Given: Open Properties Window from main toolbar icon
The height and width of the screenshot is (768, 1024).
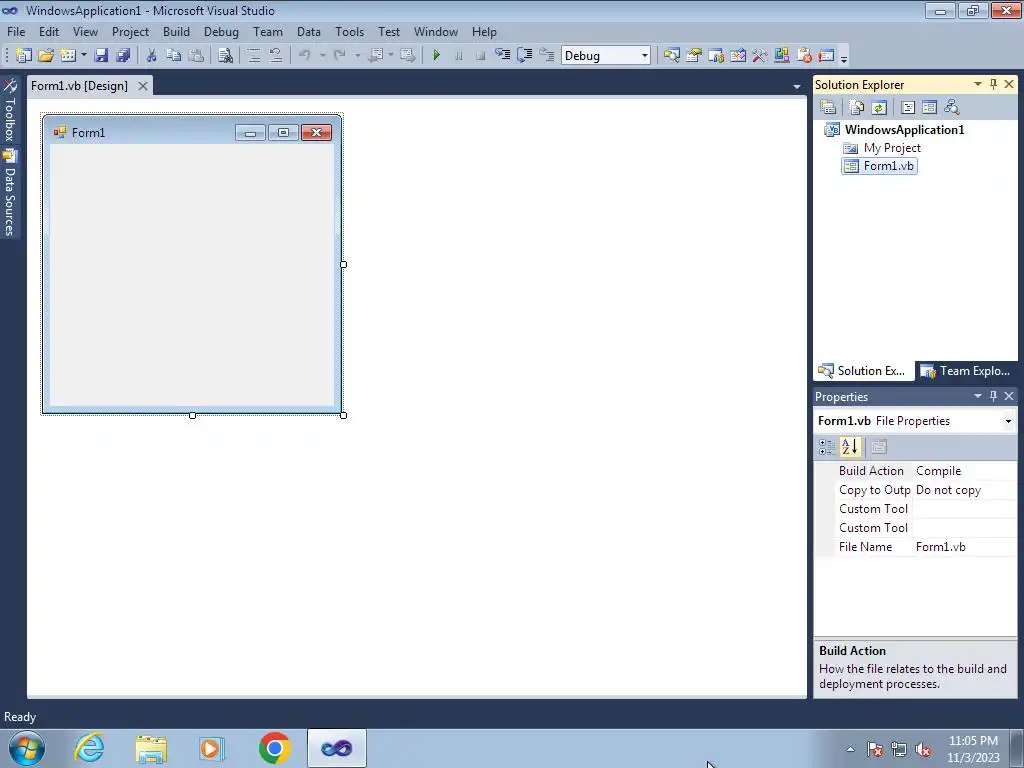Looking at the screenshot, I should tap(694, 56).
